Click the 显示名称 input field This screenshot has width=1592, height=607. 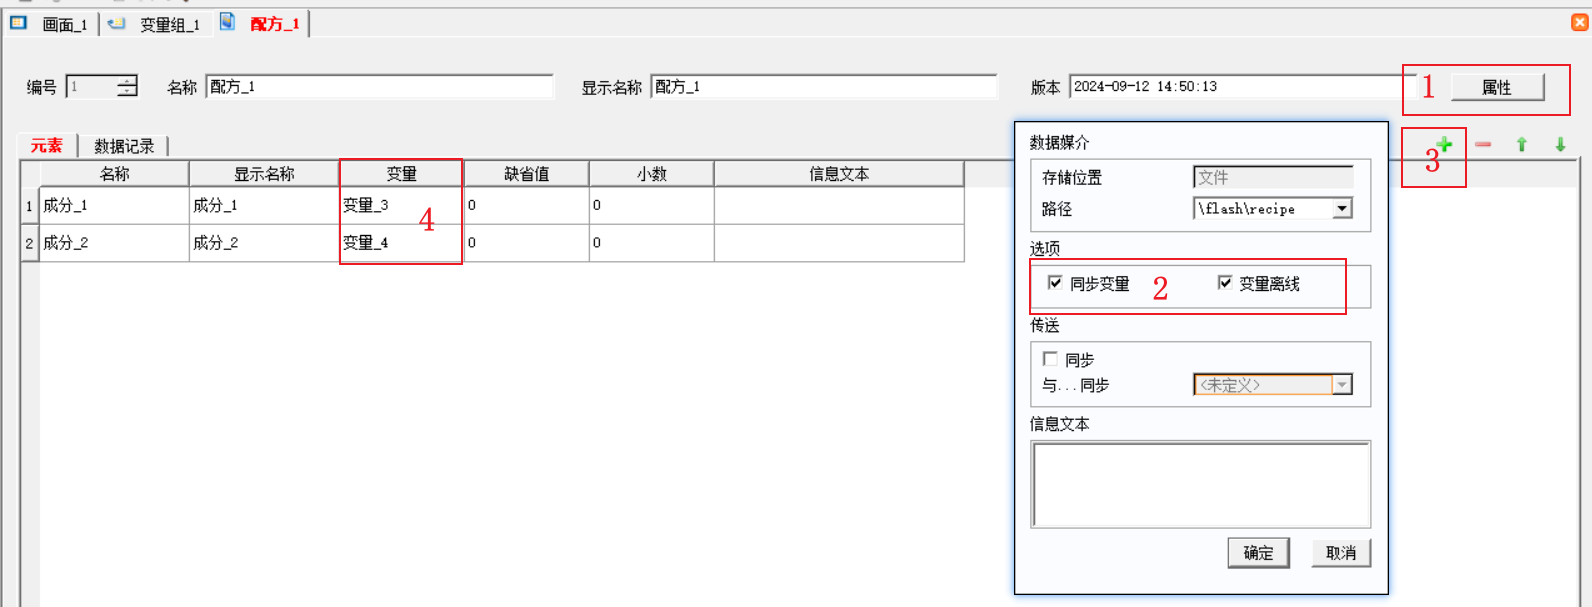click(x=824, y=87)
